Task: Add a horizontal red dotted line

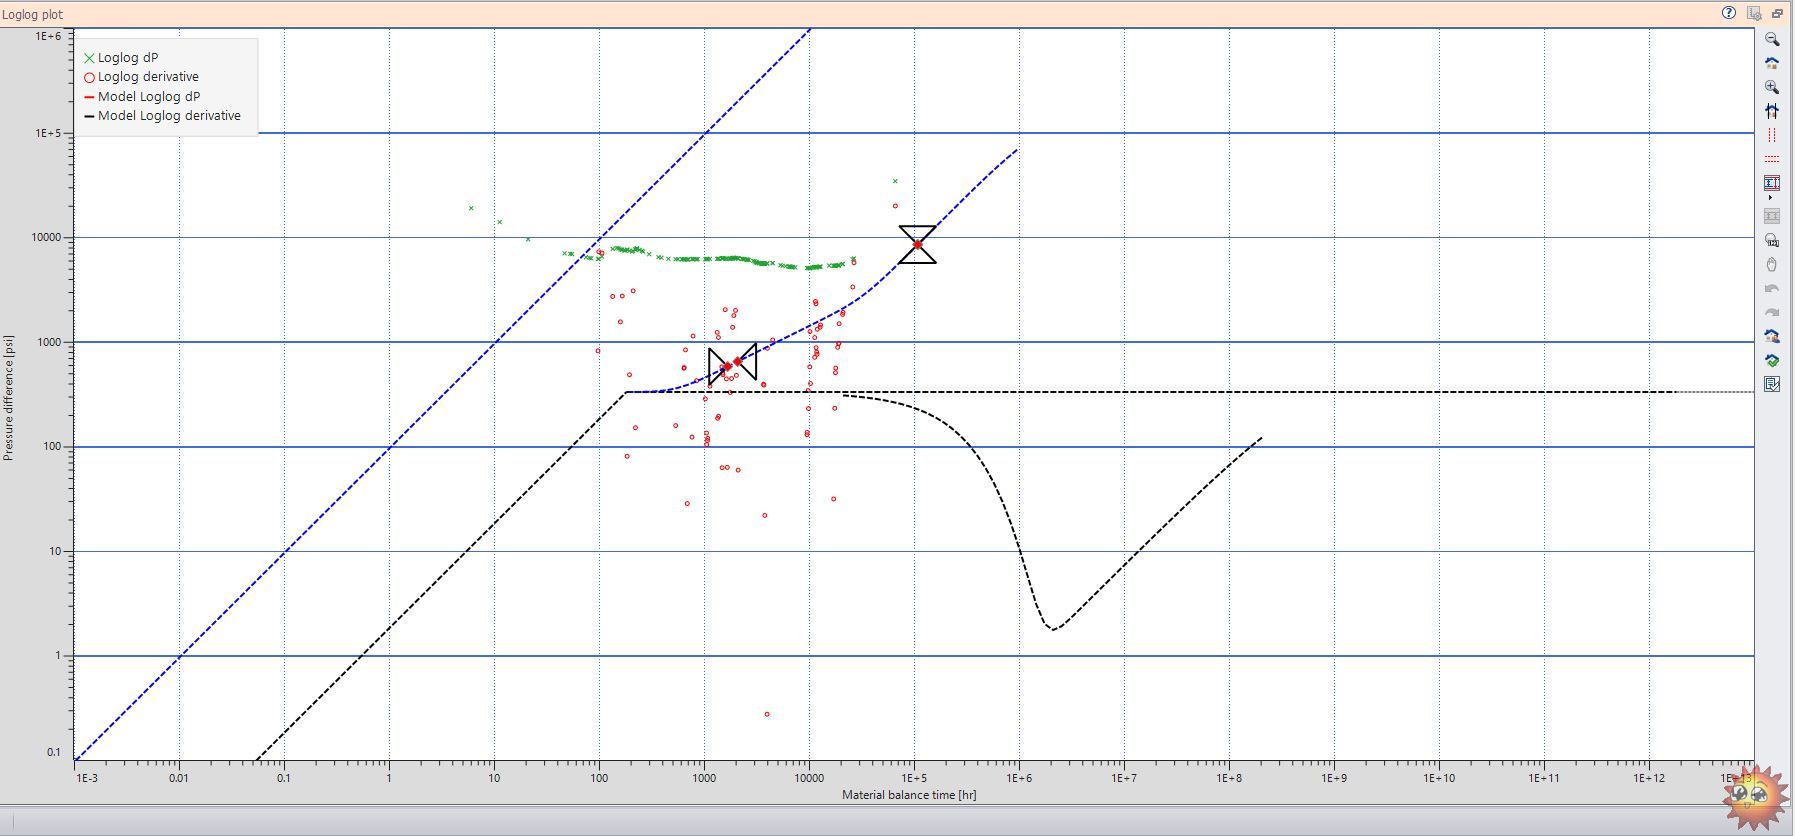Action: click(1772, 159)
